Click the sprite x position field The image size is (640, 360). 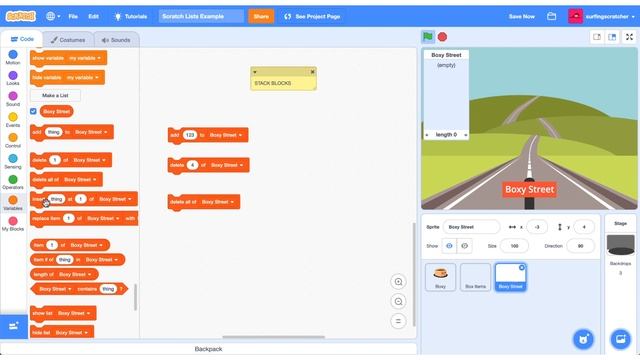[537, 227]
